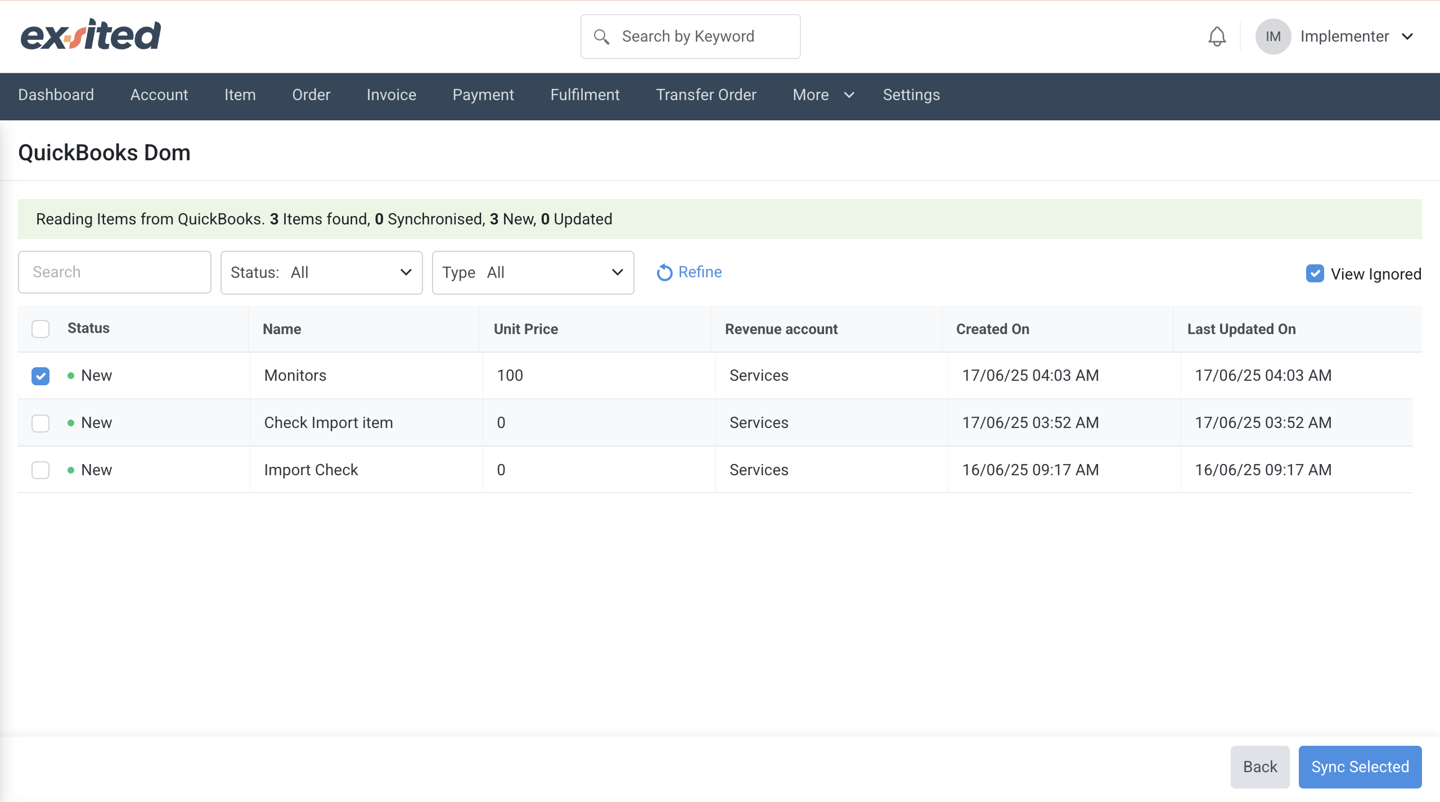
Task: Toggle the View Ignored checkbox
Action: click(x=1315, y=273)
